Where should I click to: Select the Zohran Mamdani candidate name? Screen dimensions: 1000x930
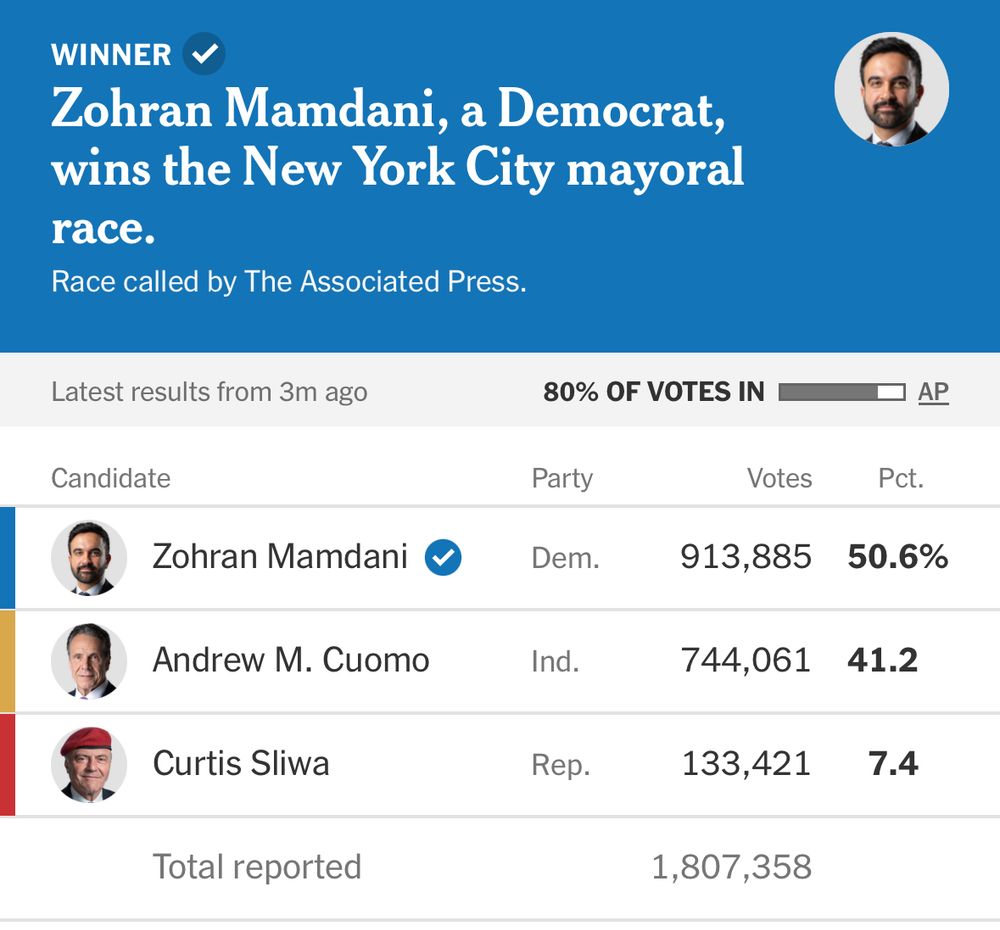(280, 557)
